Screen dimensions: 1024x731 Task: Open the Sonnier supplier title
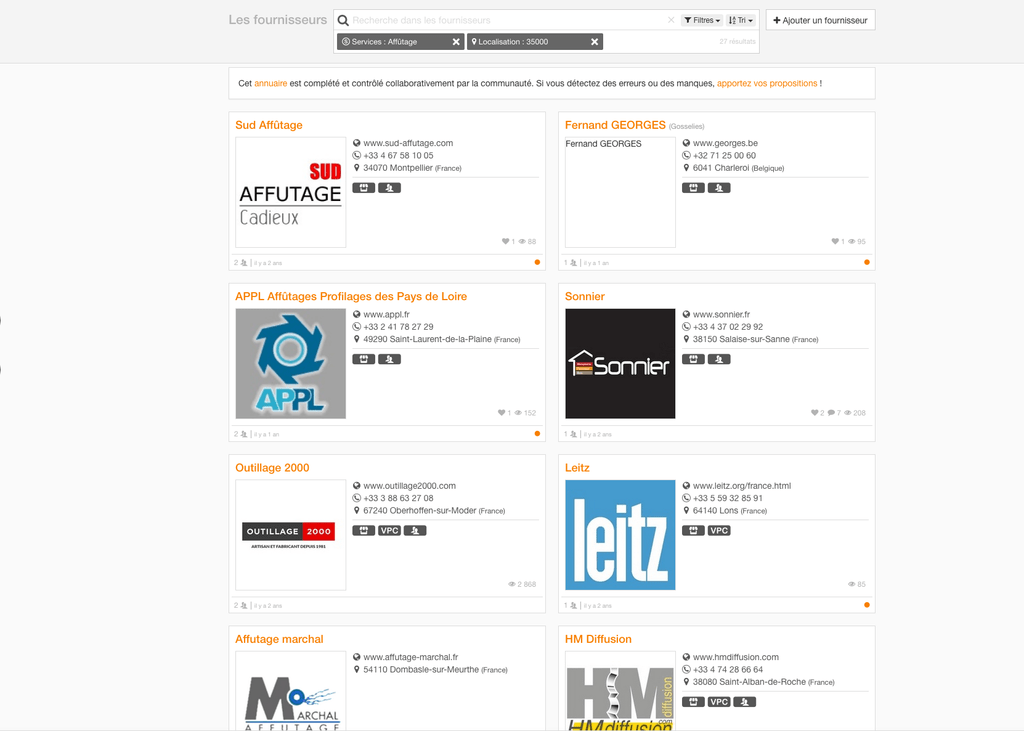[584, 297]
